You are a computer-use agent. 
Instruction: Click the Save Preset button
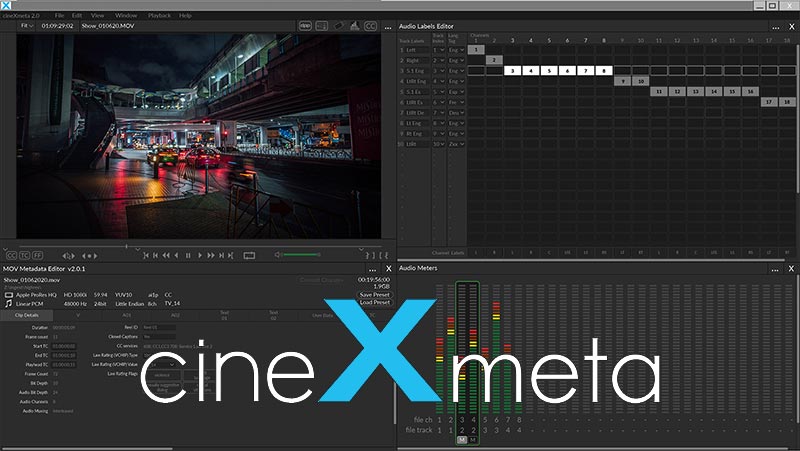374,294
